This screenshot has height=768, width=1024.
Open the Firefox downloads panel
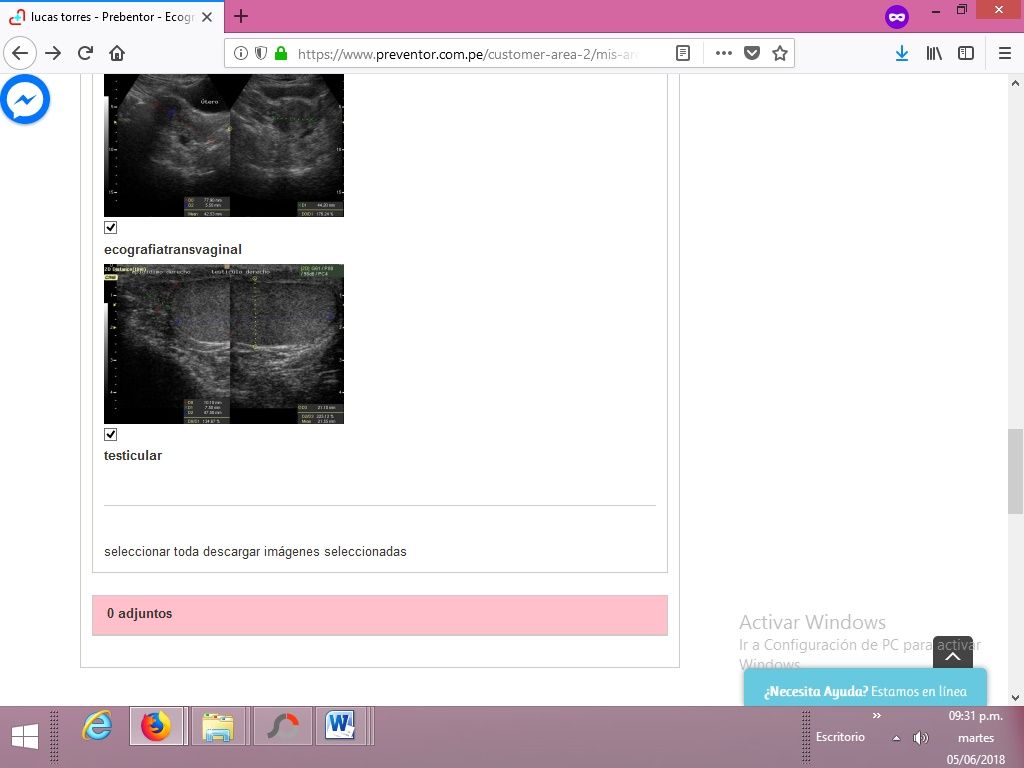pyautogui.click(x=902, y=54)
